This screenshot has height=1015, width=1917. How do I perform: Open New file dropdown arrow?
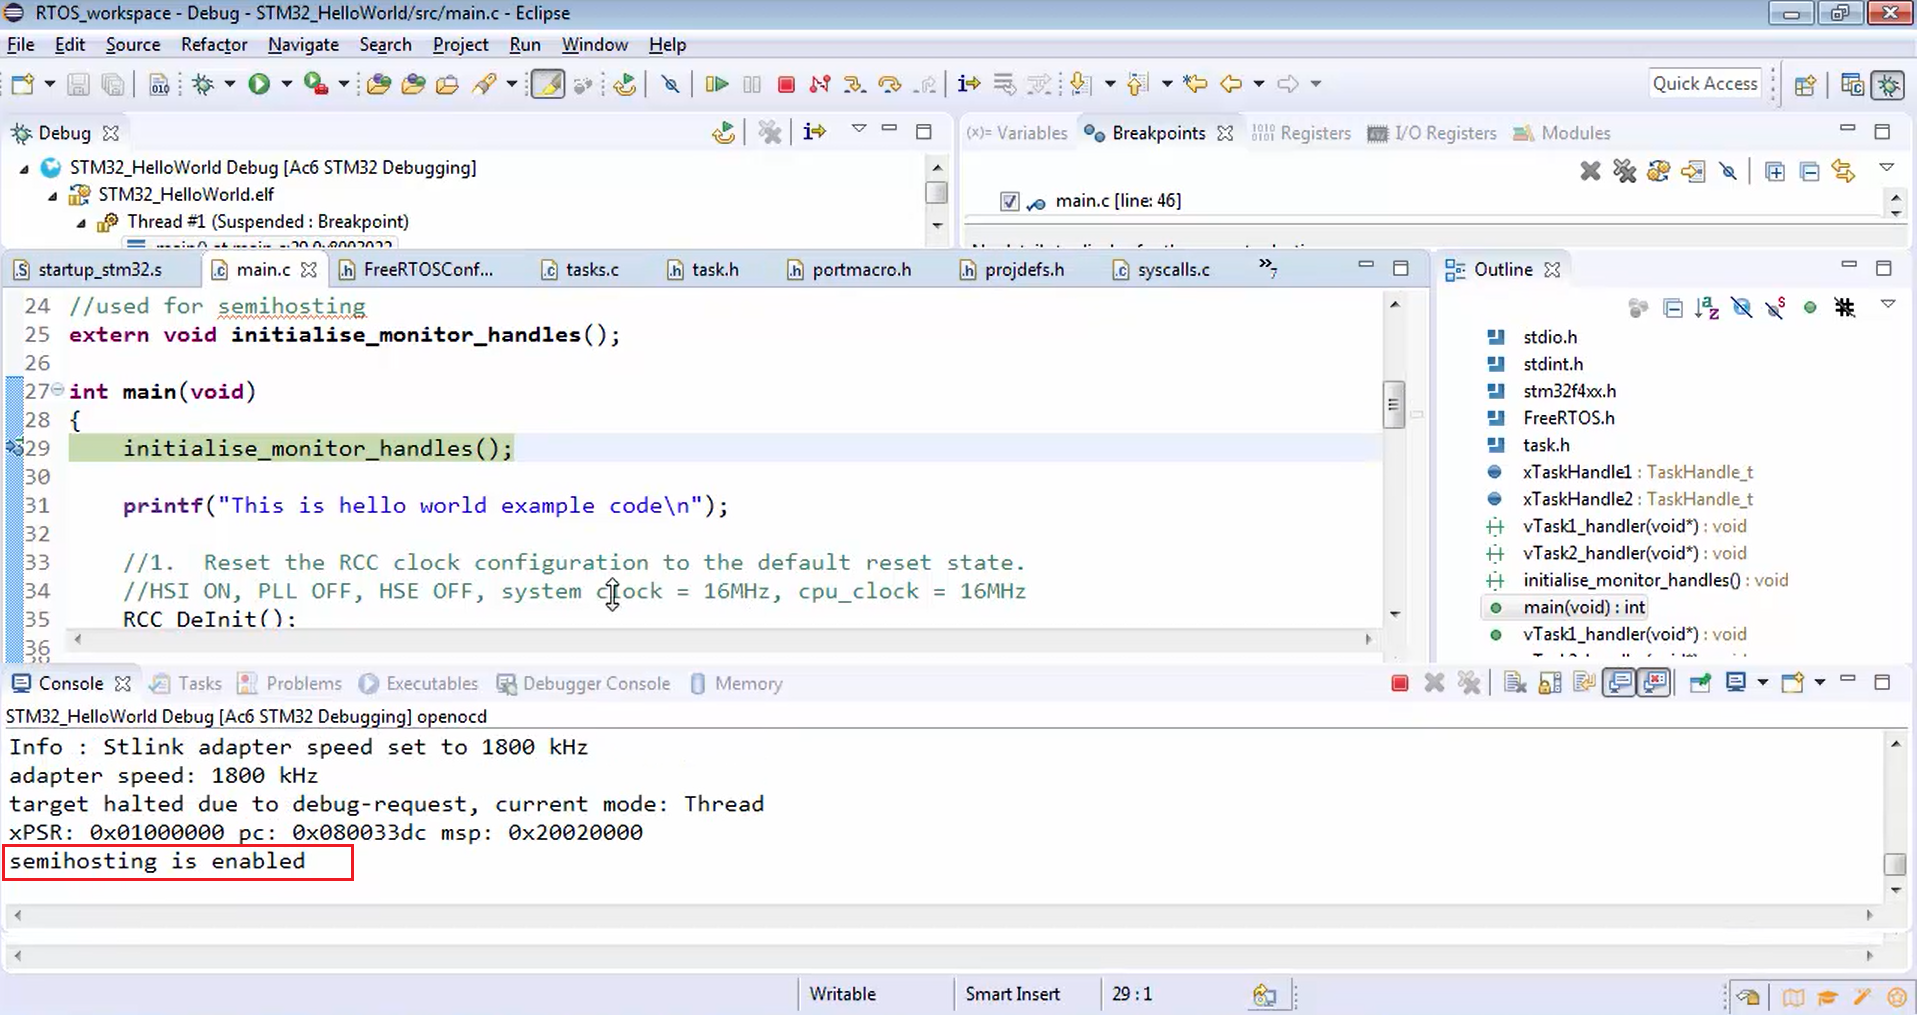(49, 84)
